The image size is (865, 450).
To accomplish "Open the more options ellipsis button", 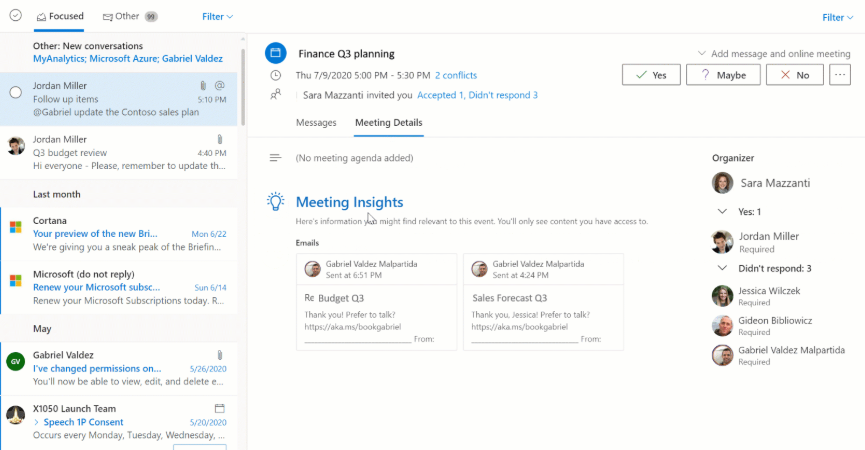I will (840, 75).
